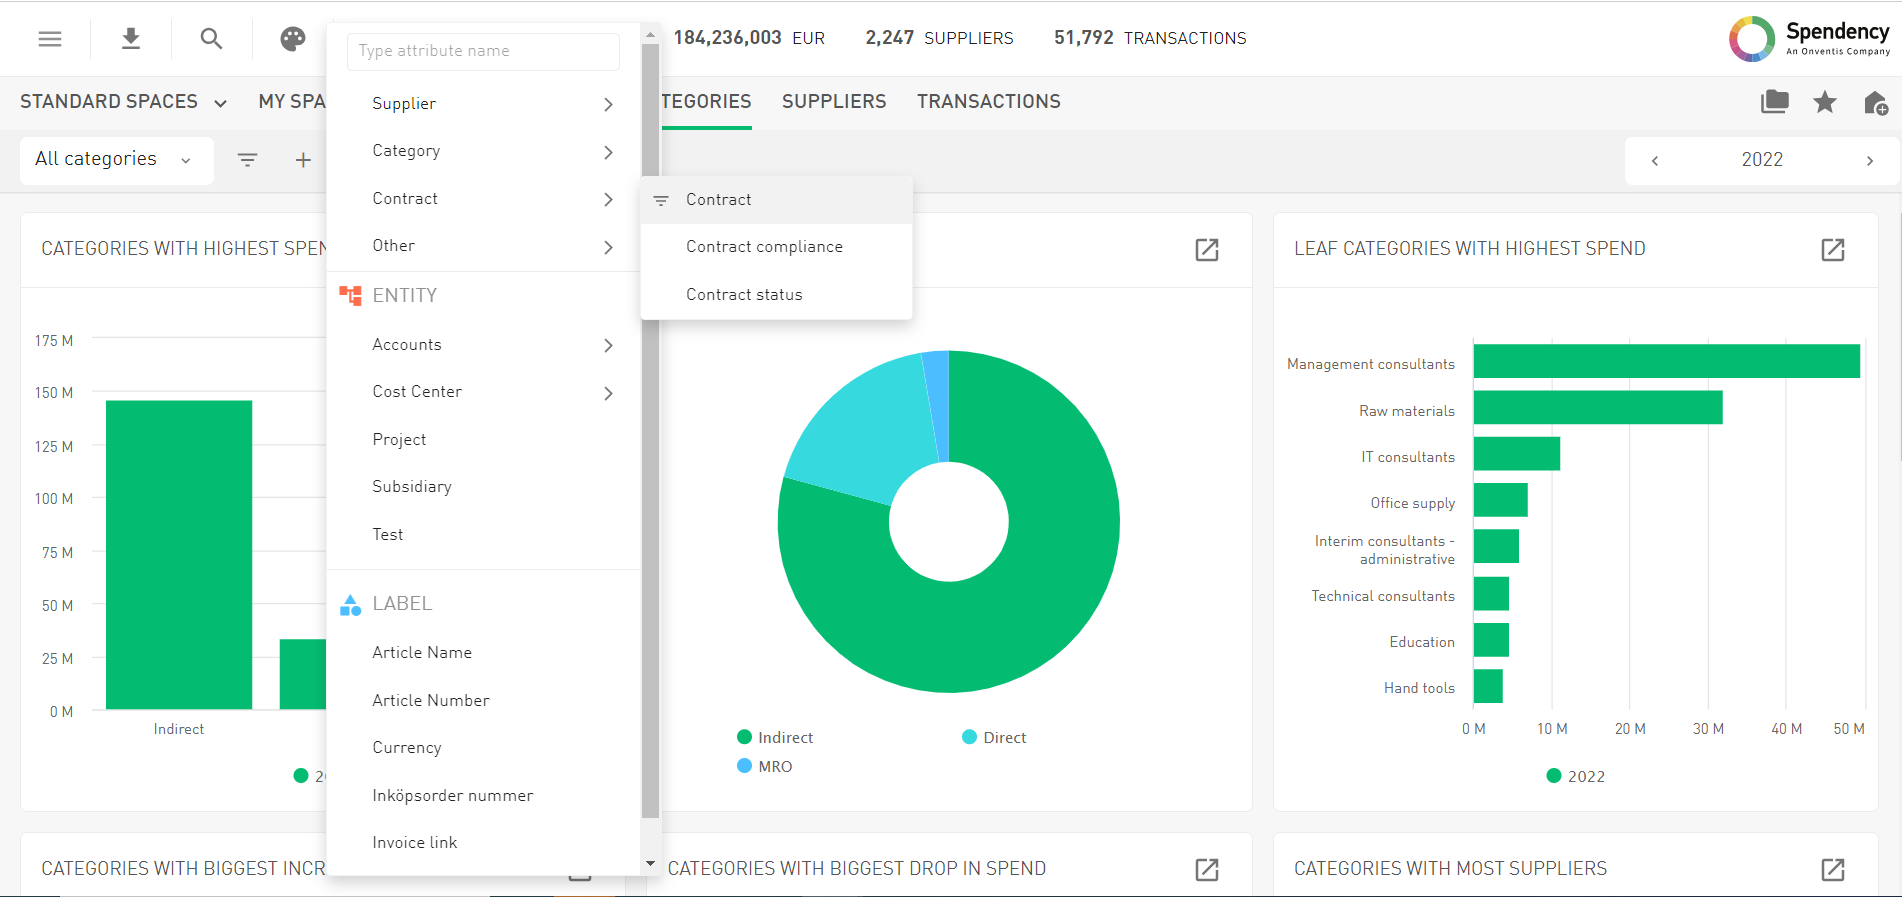Viewport: 1902px width, 897px height.
Task: Open the hamburger main menu
Action: [50, 39]
